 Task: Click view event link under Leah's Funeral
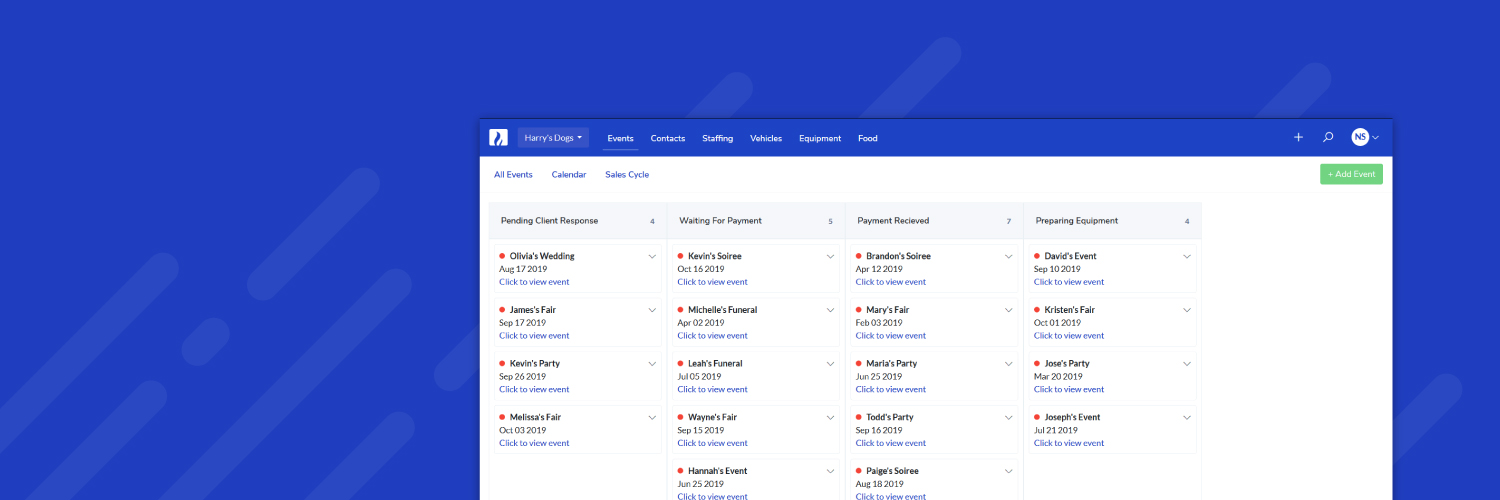tap(712, 390)
